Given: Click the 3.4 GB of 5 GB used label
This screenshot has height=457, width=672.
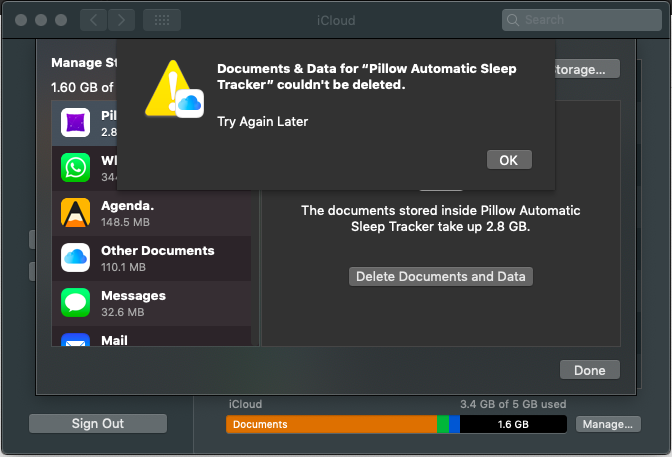Looking at the screenshot, I should 513,404.
